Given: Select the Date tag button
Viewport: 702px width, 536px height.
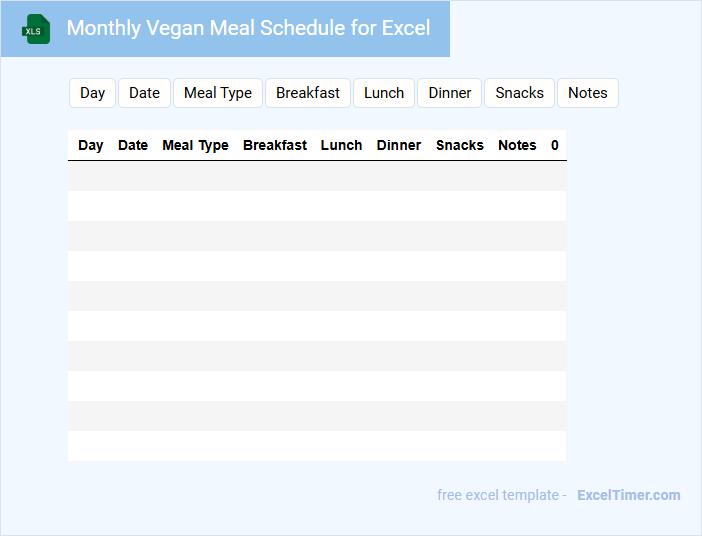Looking at the screenshot, I should coord(144,93).
